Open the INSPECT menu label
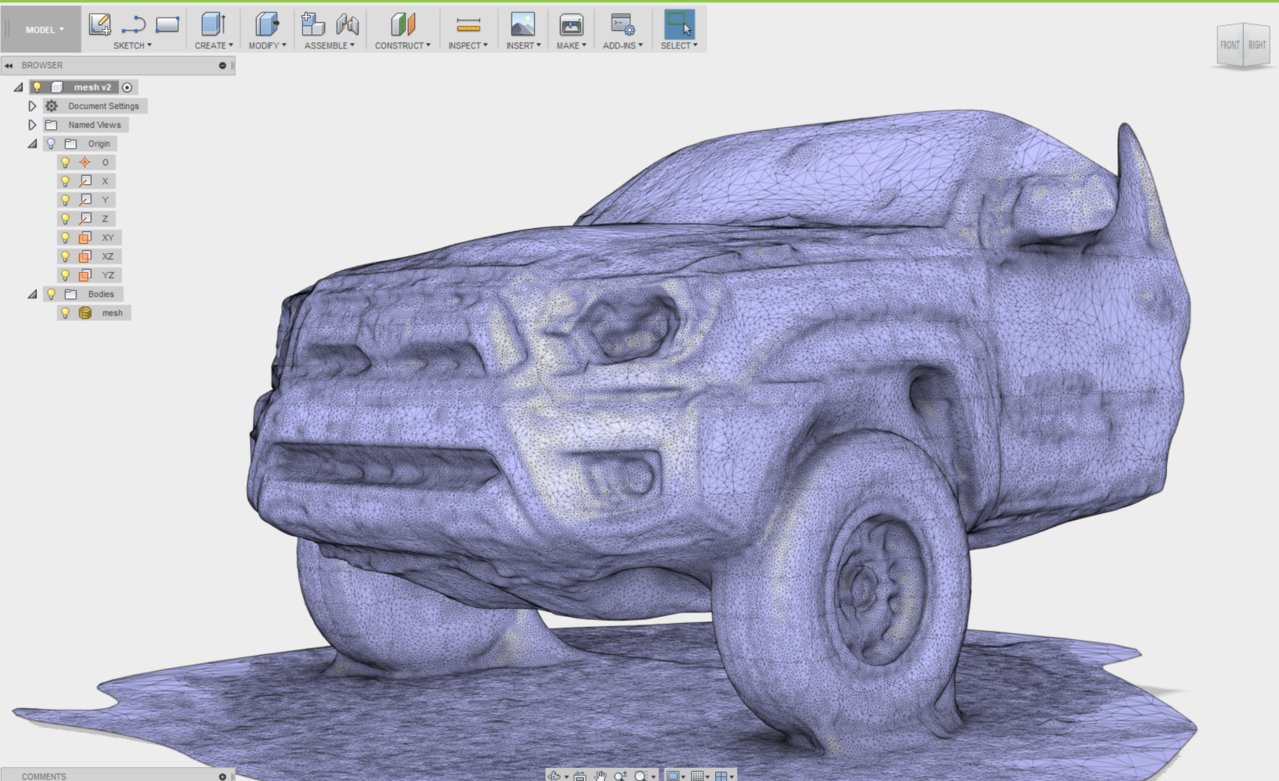This screenshot has height=781, width=1279. click(468, 45)
